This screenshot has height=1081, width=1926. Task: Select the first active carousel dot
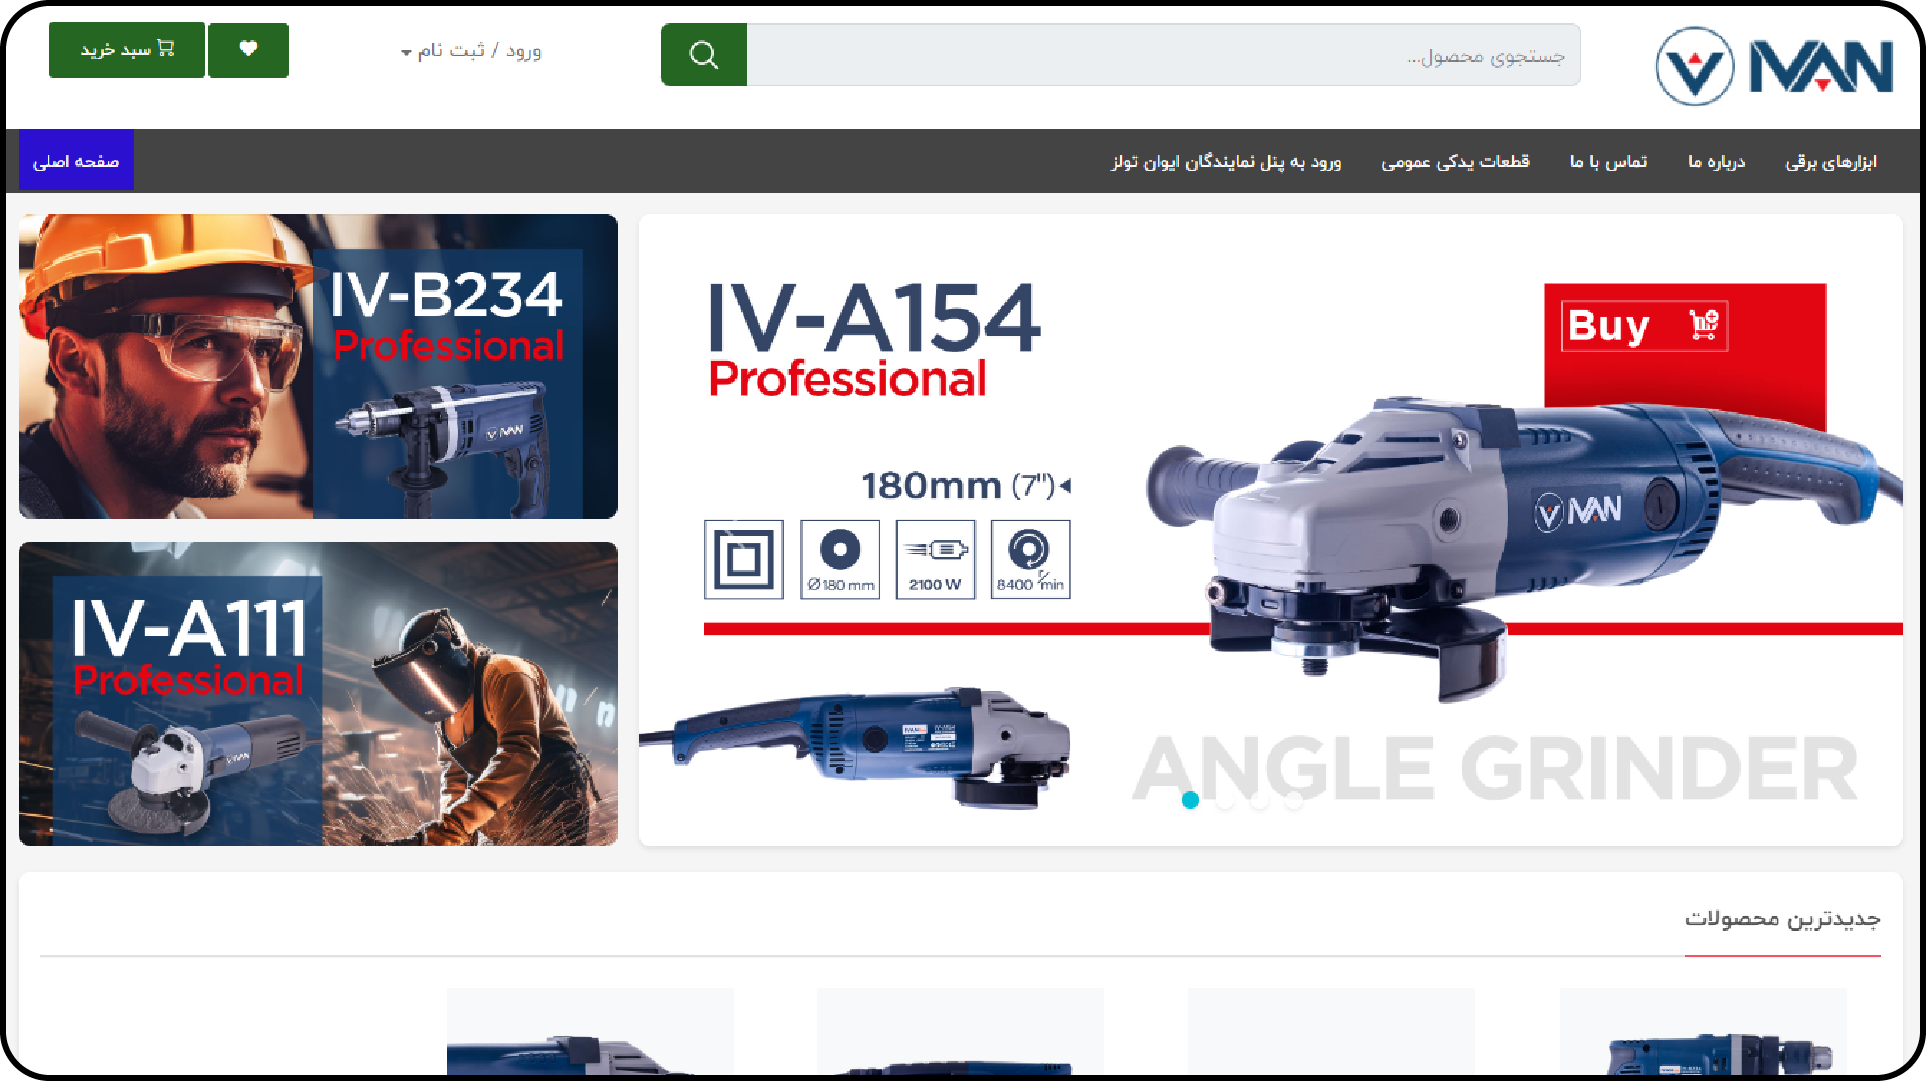click(x=1190, y=800)
